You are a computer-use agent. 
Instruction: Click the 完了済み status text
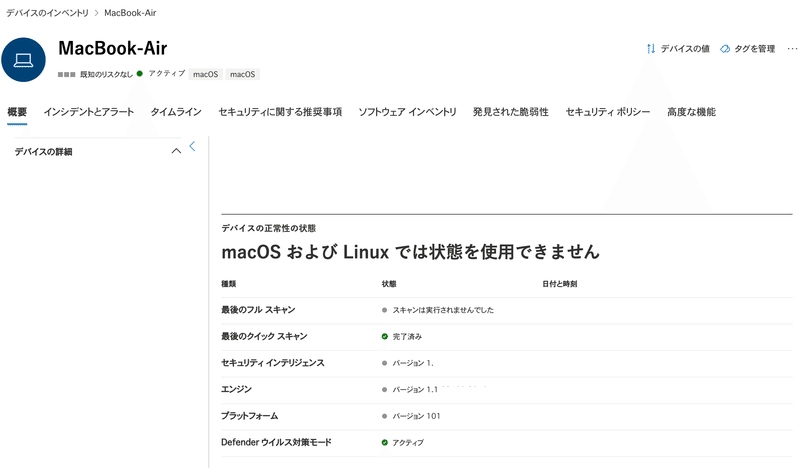point(407,336)
